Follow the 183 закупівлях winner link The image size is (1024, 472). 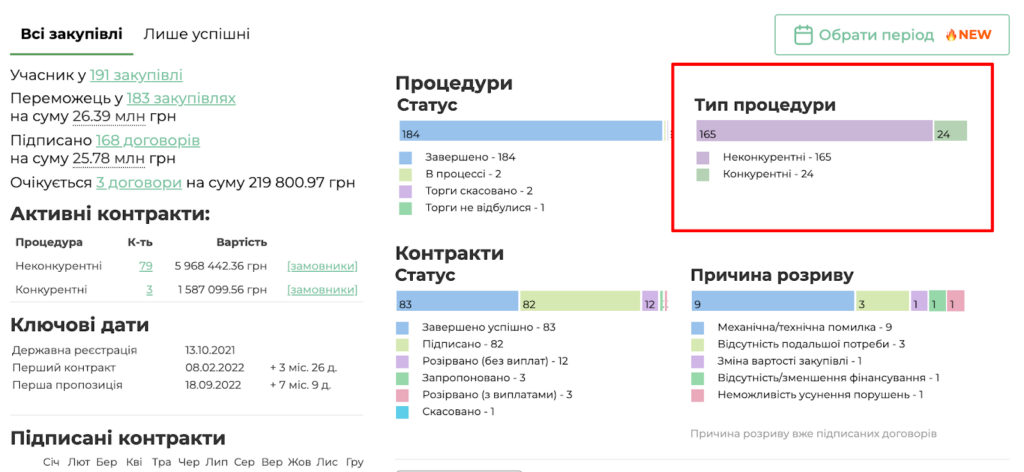[x=181, y=98]
